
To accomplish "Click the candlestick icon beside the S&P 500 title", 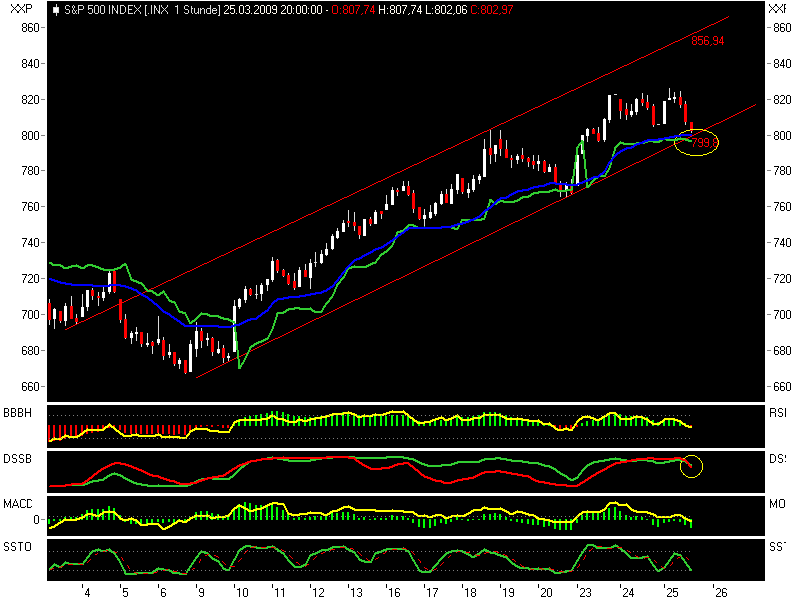I will point(56,10).
